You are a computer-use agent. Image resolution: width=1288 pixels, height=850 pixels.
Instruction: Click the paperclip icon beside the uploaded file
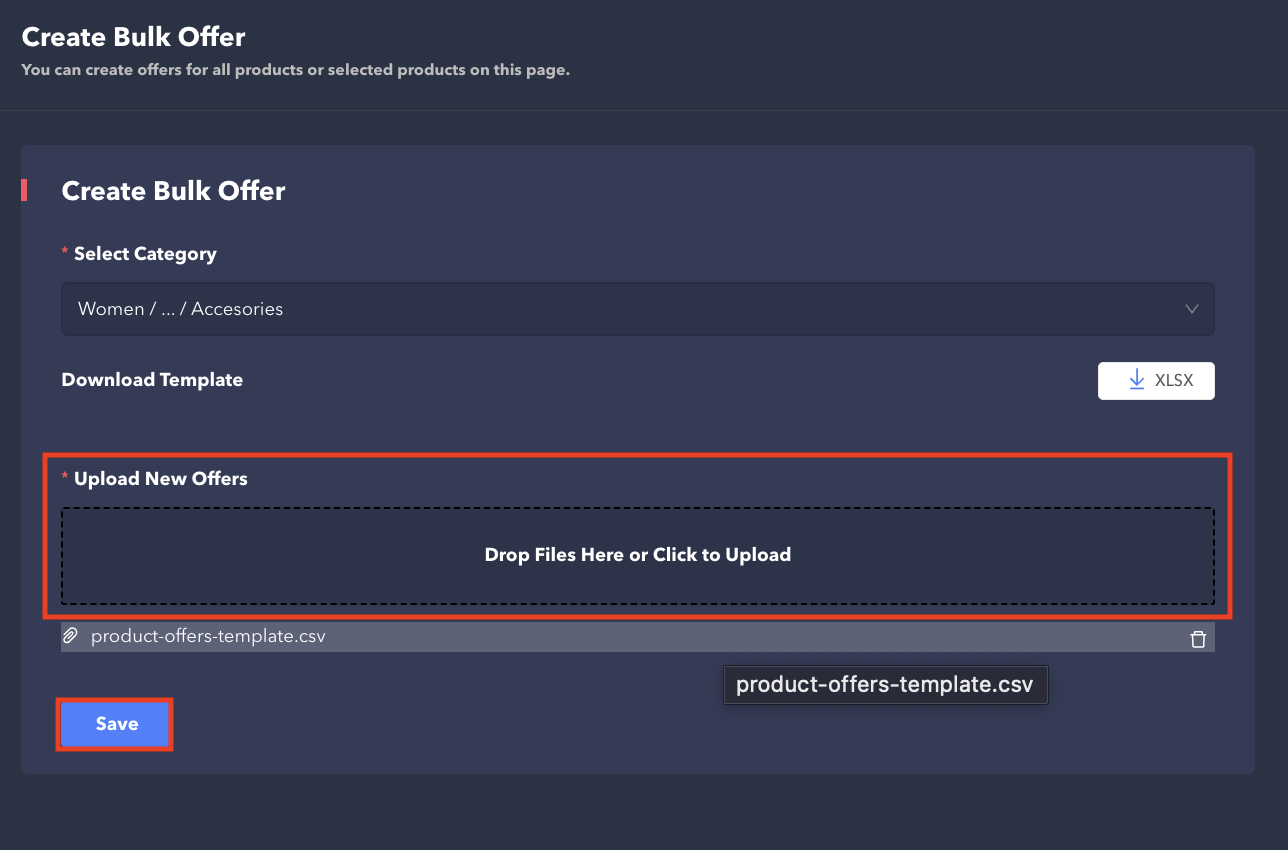coord(70,636)
